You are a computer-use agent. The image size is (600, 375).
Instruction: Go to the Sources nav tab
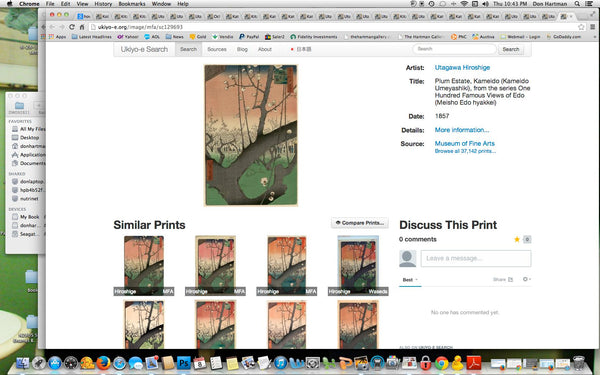point(217,49)
